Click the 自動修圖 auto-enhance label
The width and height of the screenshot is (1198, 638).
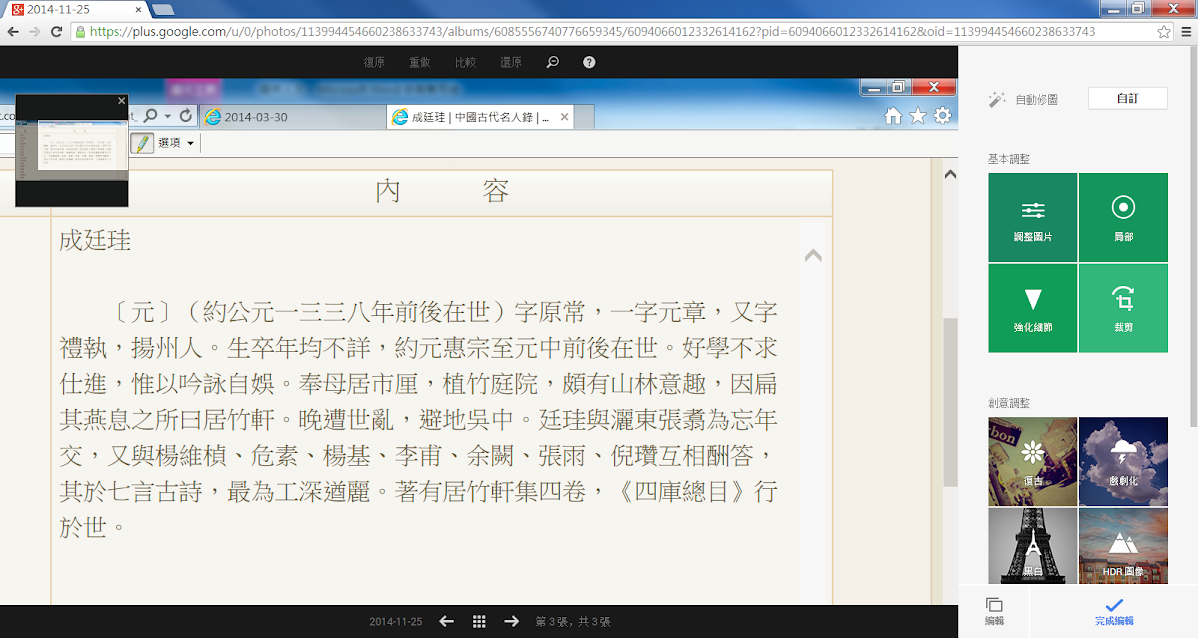click(1036, 99)
